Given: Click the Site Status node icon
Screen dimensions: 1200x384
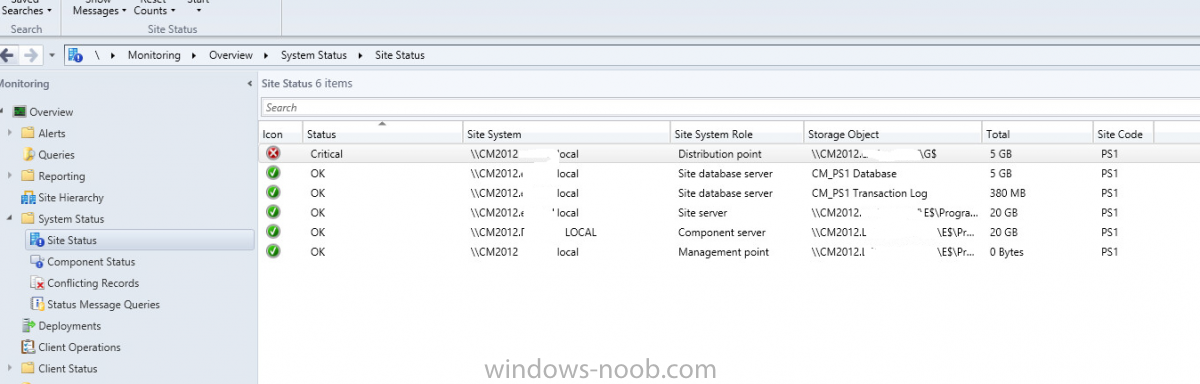Looking at the screenshot, I should pyautogui.click(x=37, y=240).
